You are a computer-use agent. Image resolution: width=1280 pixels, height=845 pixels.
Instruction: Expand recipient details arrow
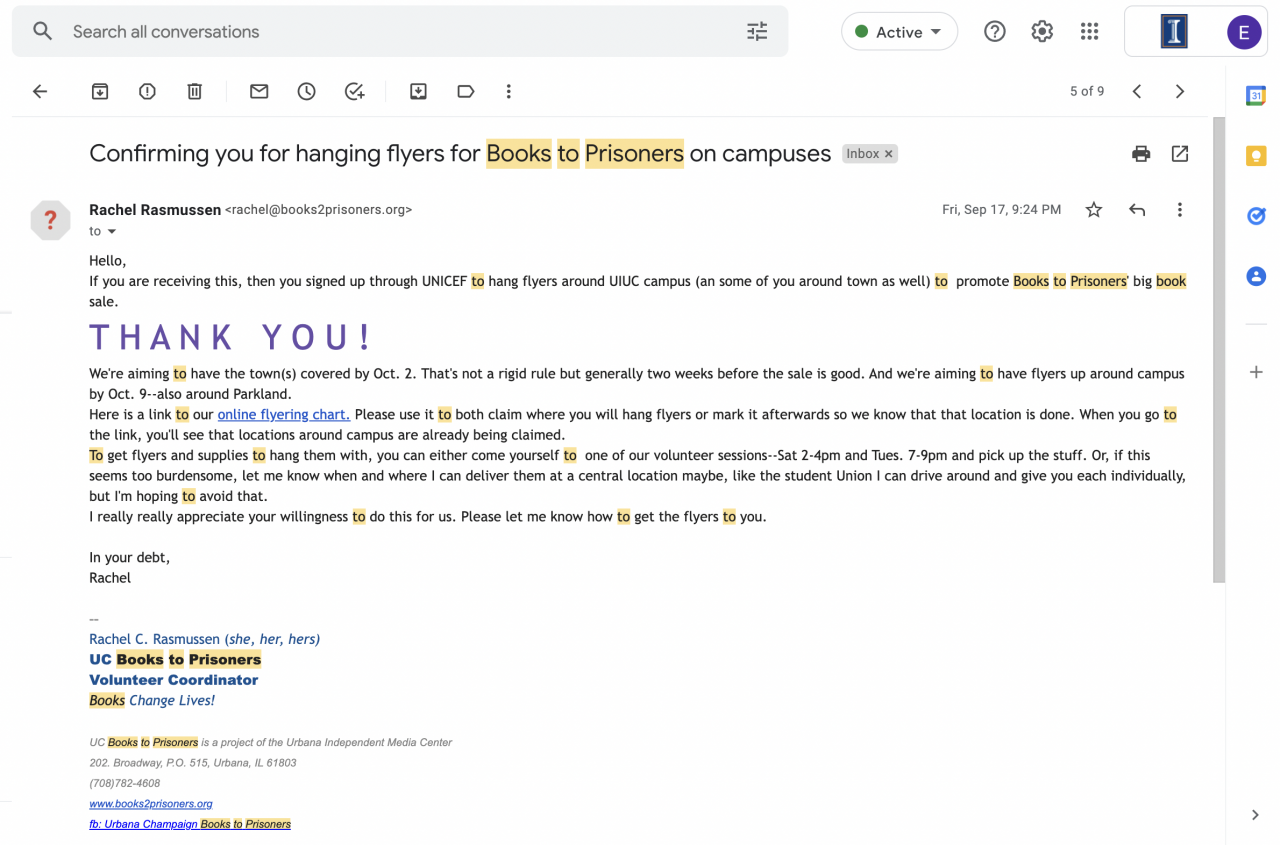coord(112,232)
